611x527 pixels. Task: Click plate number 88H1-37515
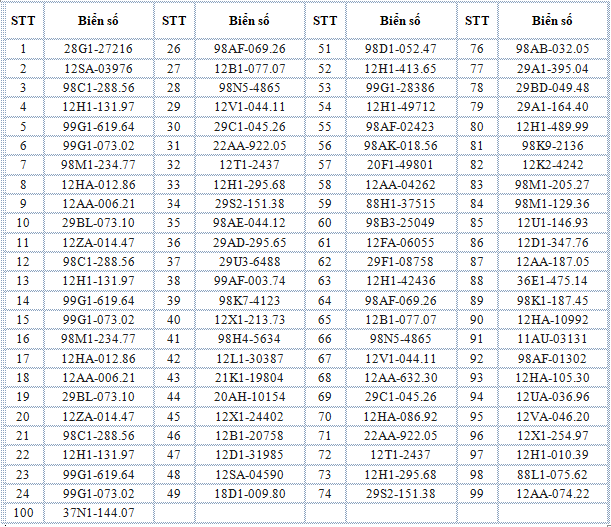400,203
